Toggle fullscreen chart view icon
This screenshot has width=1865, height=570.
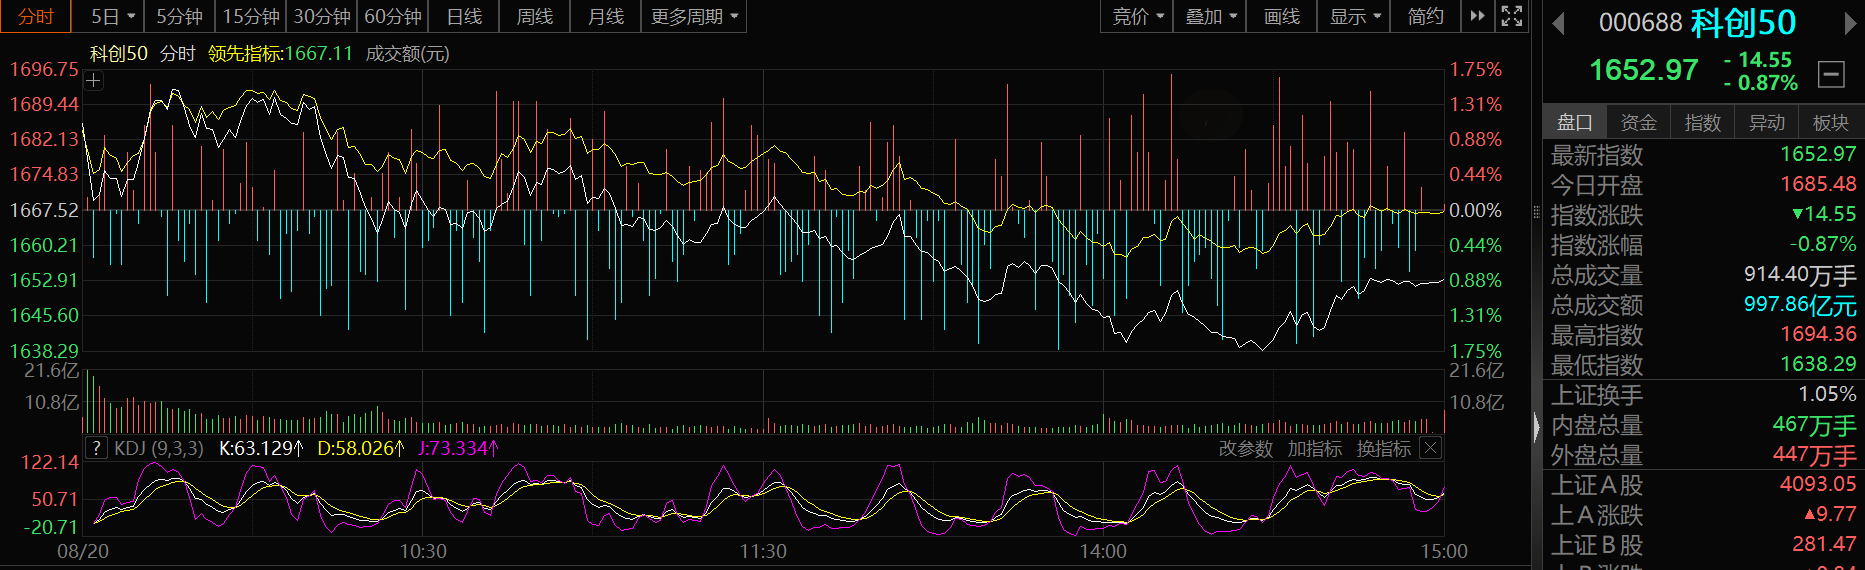(x=1512, y=16)
